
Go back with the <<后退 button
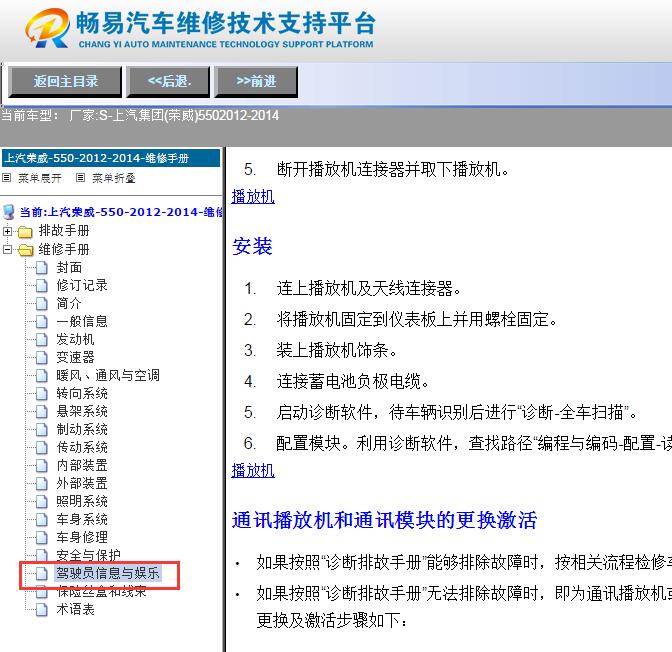tap(168, 81)
